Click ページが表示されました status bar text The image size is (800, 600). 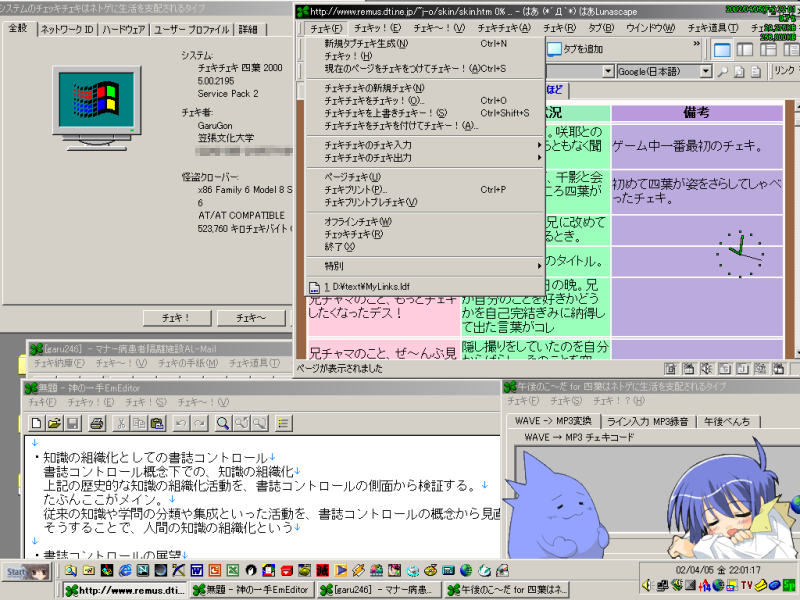click(339, 368)
